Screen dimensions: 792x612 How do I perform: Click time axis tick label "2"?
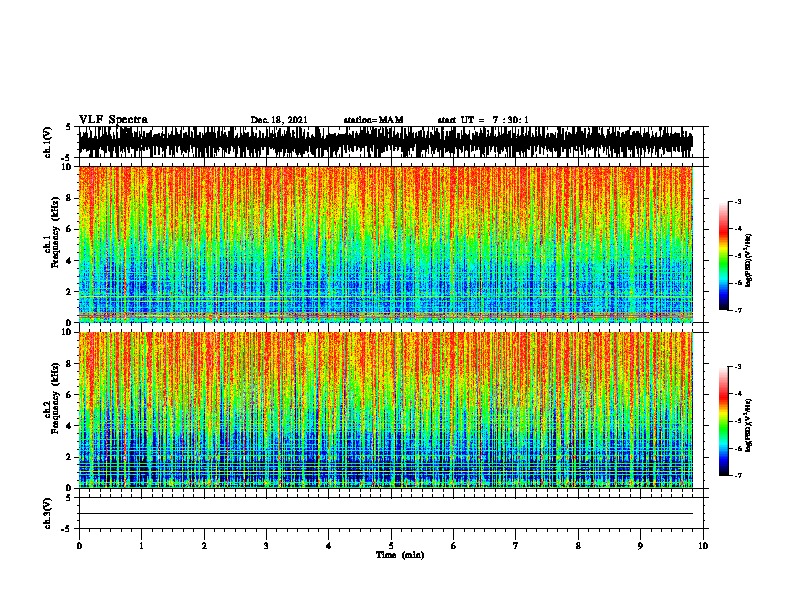pos(204,546)
